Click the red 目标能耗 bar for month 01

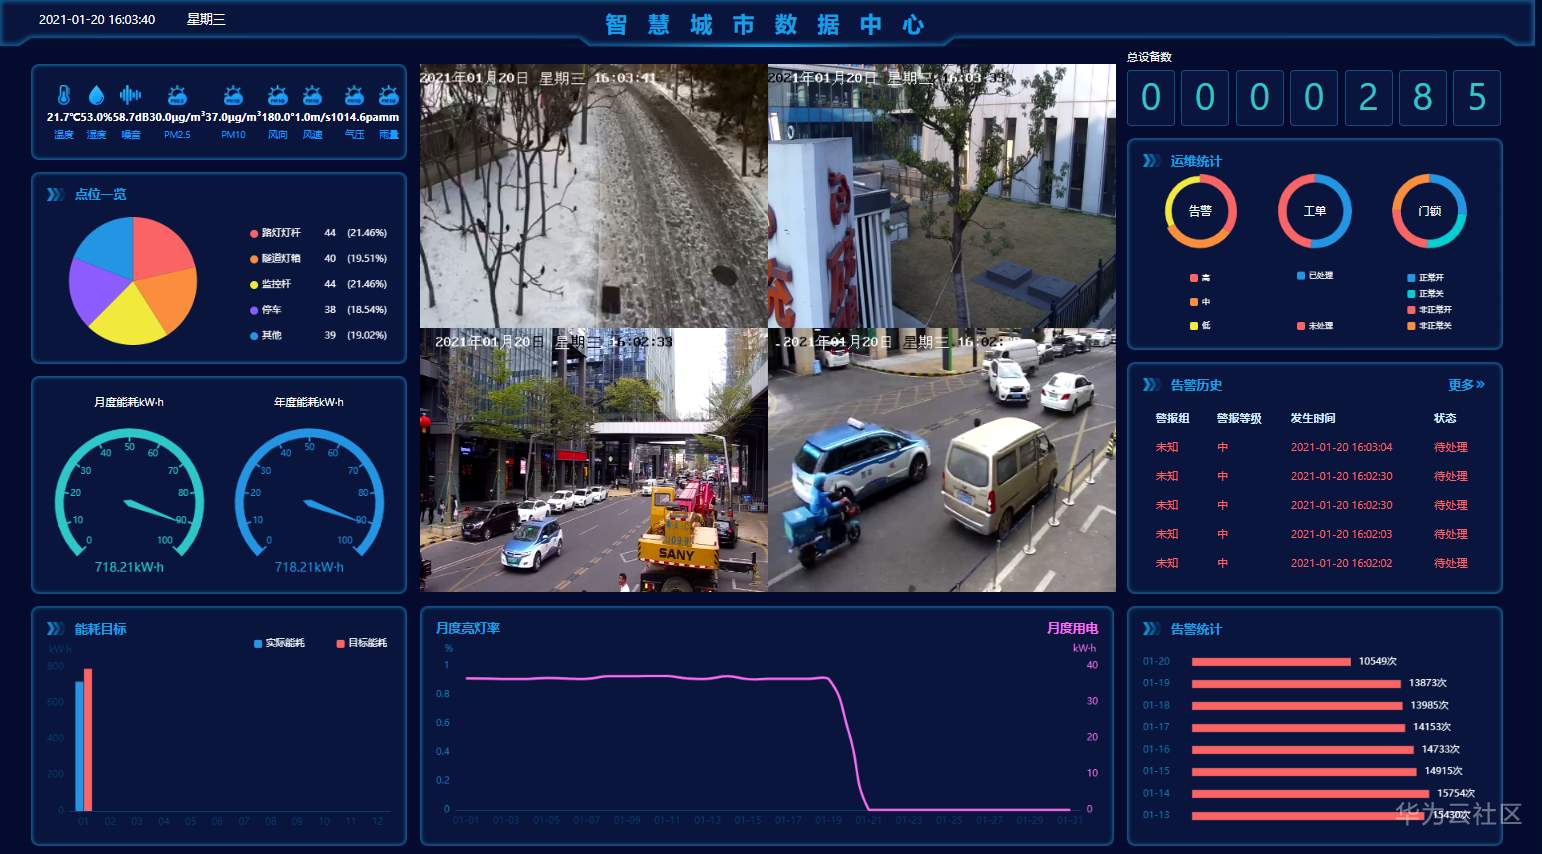(x=88, y=740)
